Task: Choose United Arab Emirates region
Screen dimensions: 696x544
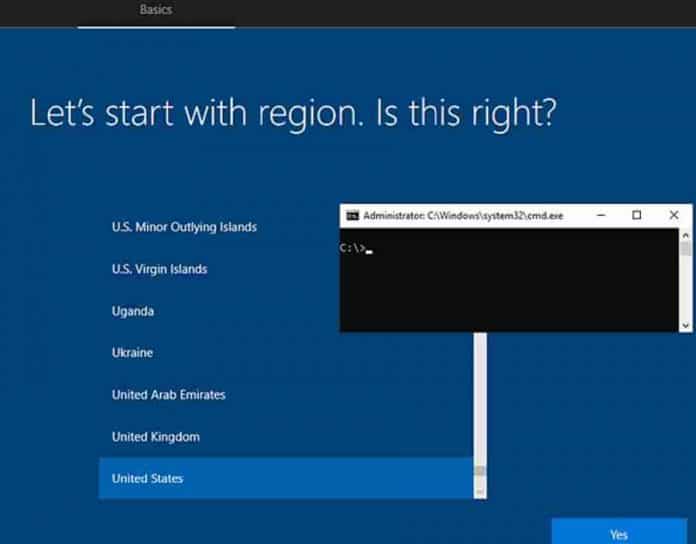Action: point(168,395)
